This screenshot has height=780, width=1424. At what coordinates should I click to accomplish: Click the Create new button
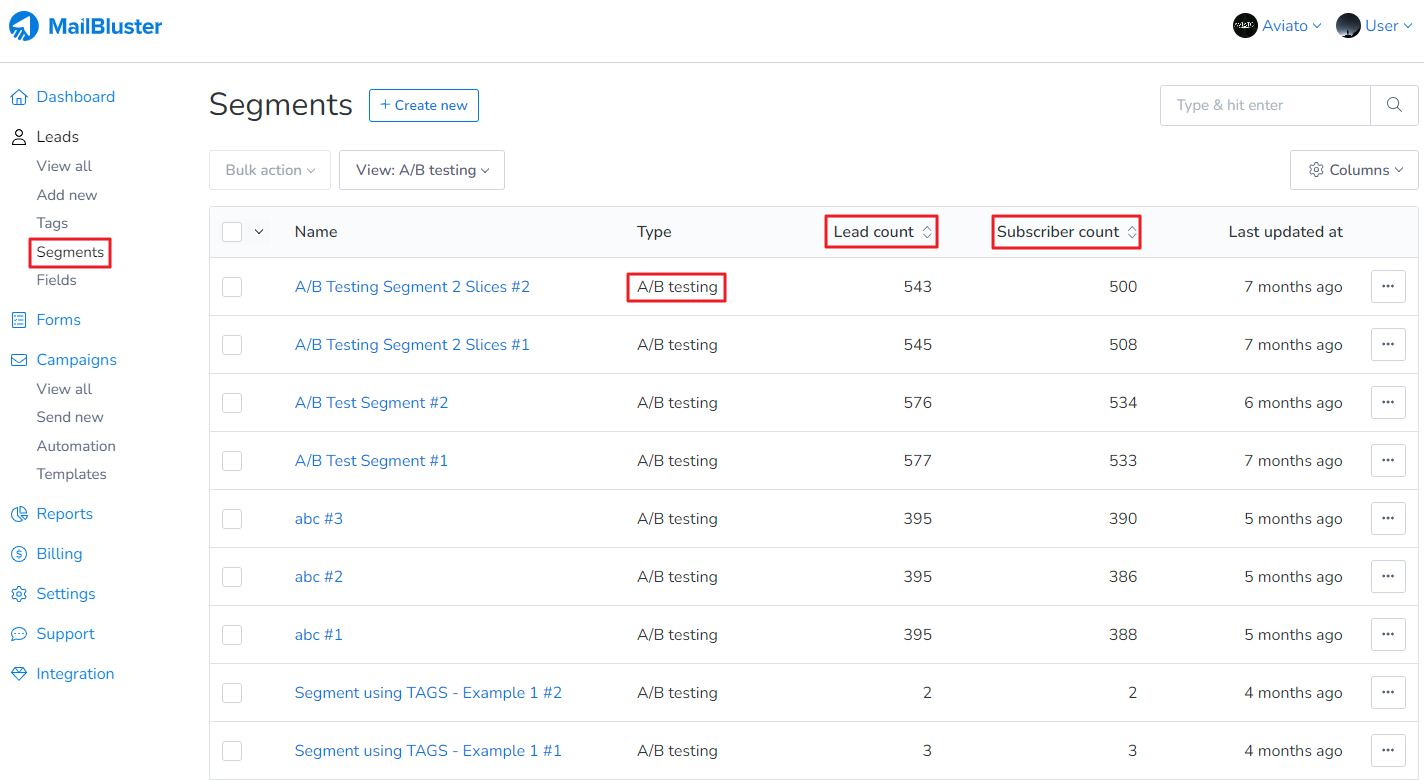pyautogui.click(x=423, y=105)
